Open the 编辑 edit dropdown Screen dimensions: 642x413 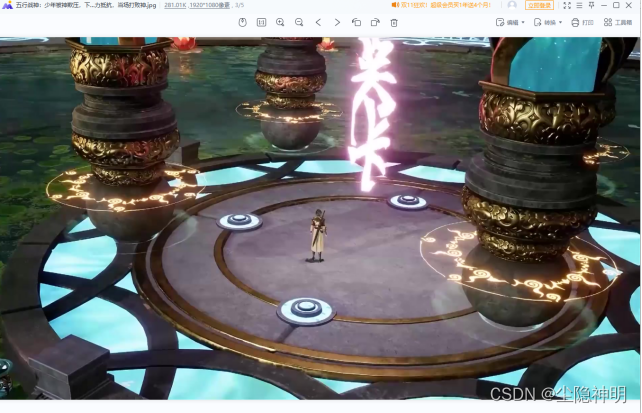[x=510, y=23]
